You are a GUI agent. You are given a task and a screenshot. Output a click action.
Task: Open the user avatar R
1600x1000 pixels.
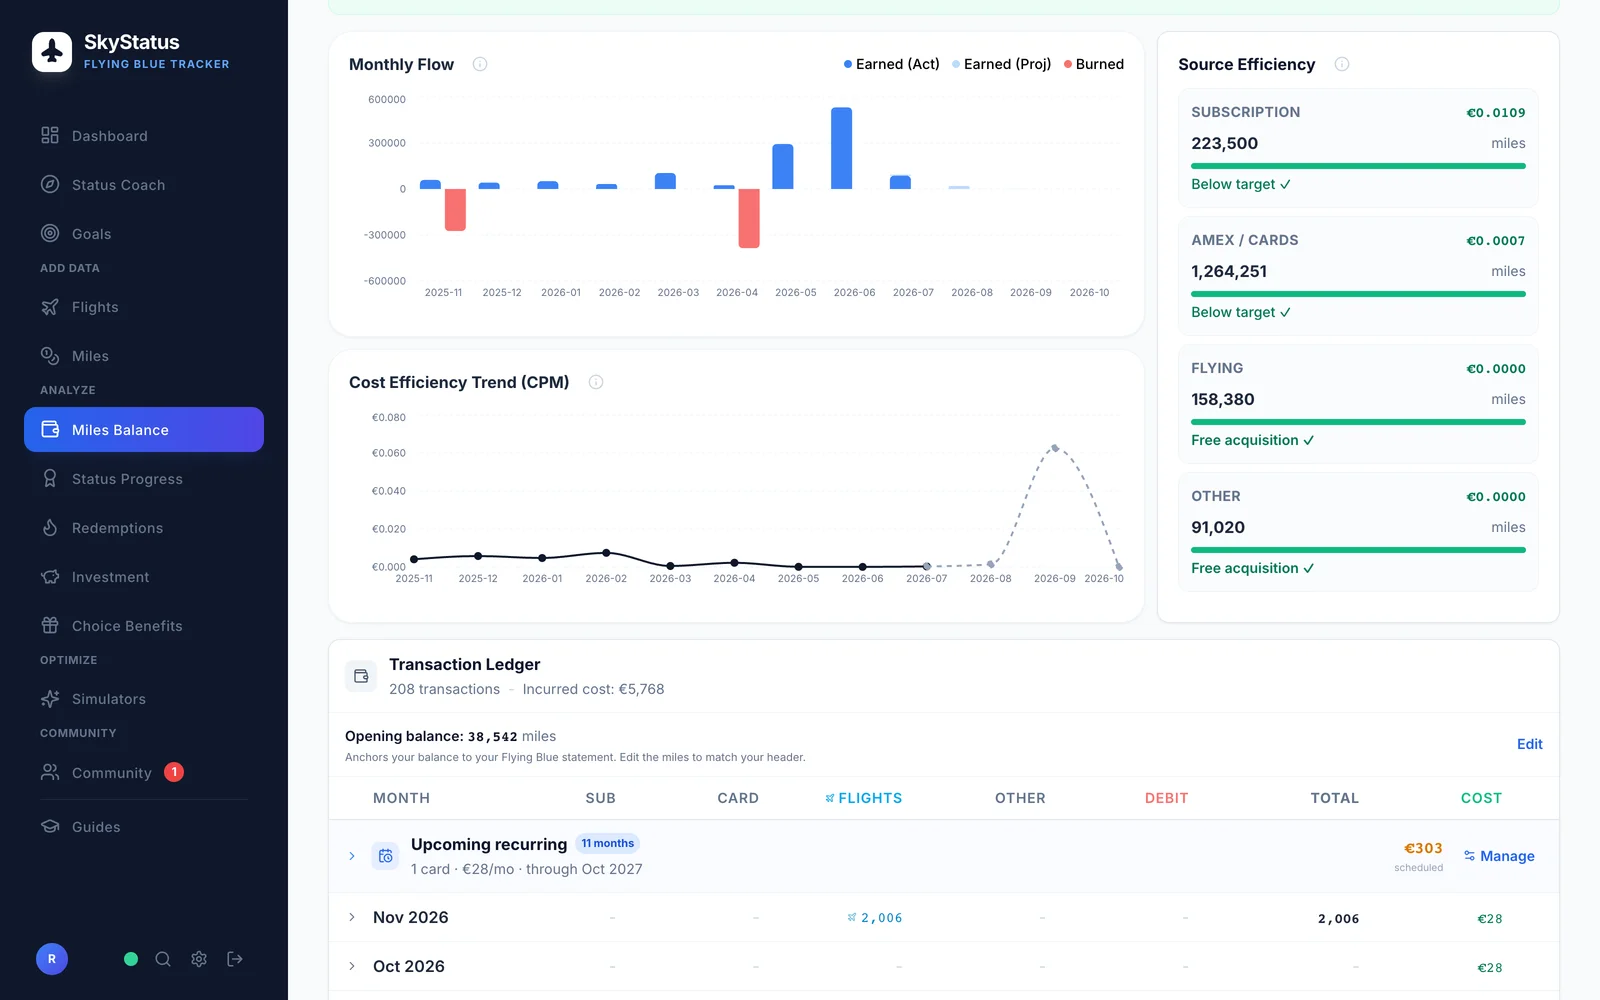pyautogui.click(x=52, y=959)
